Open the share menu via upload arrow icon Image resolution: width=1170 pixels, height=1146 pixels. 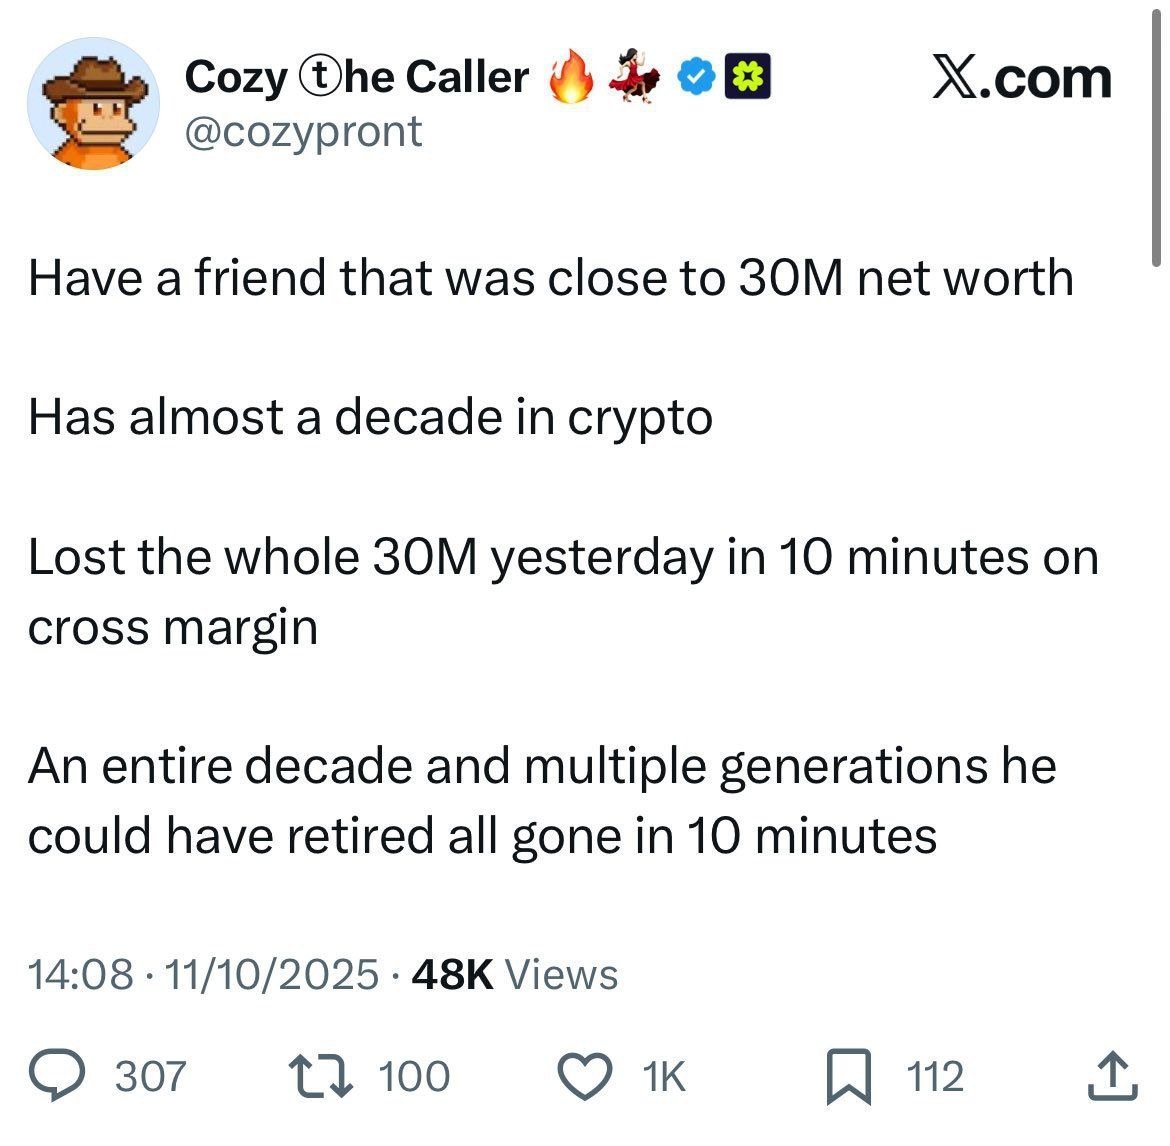[1110, 1076]
